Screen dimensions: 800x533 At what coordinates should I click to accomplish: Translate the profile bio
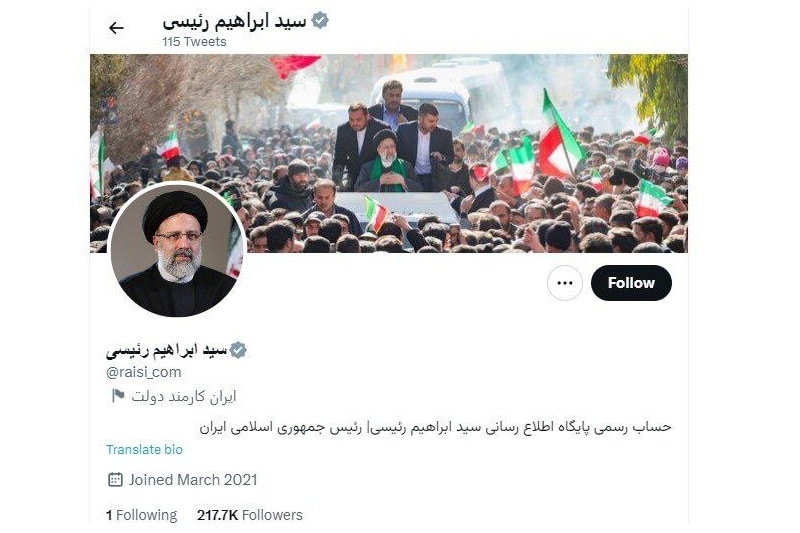(x=144, y=449)
